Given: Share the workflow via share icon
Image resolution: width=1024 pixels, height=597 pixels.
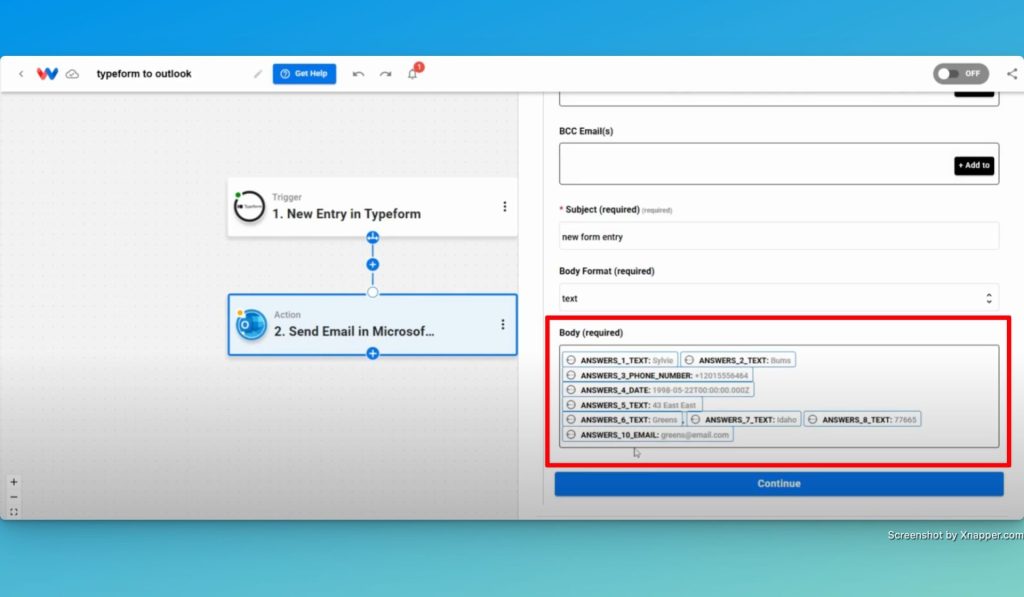Looking at the screenshot, I should [1012, 74].
